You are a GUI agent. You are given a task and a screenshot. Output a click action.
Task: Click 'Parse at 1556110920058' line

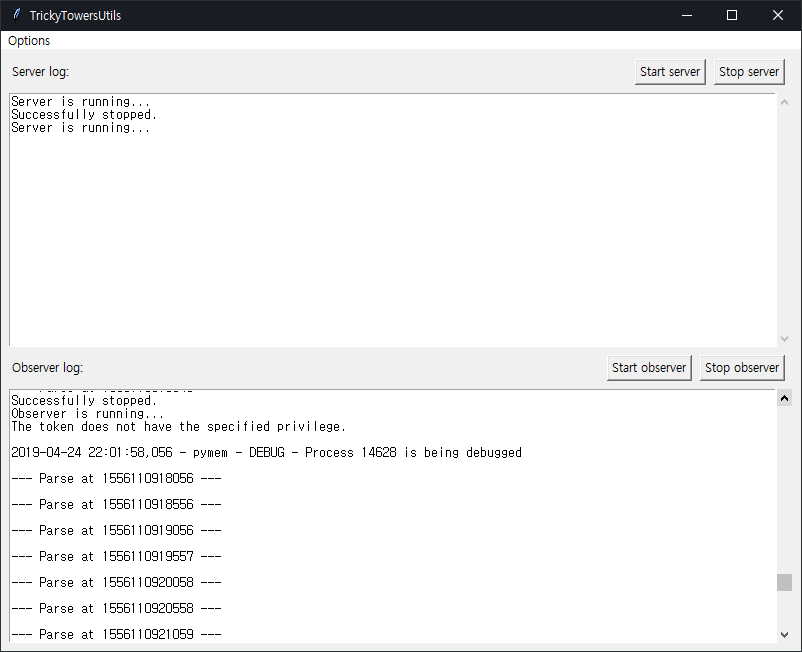point(116,582)
